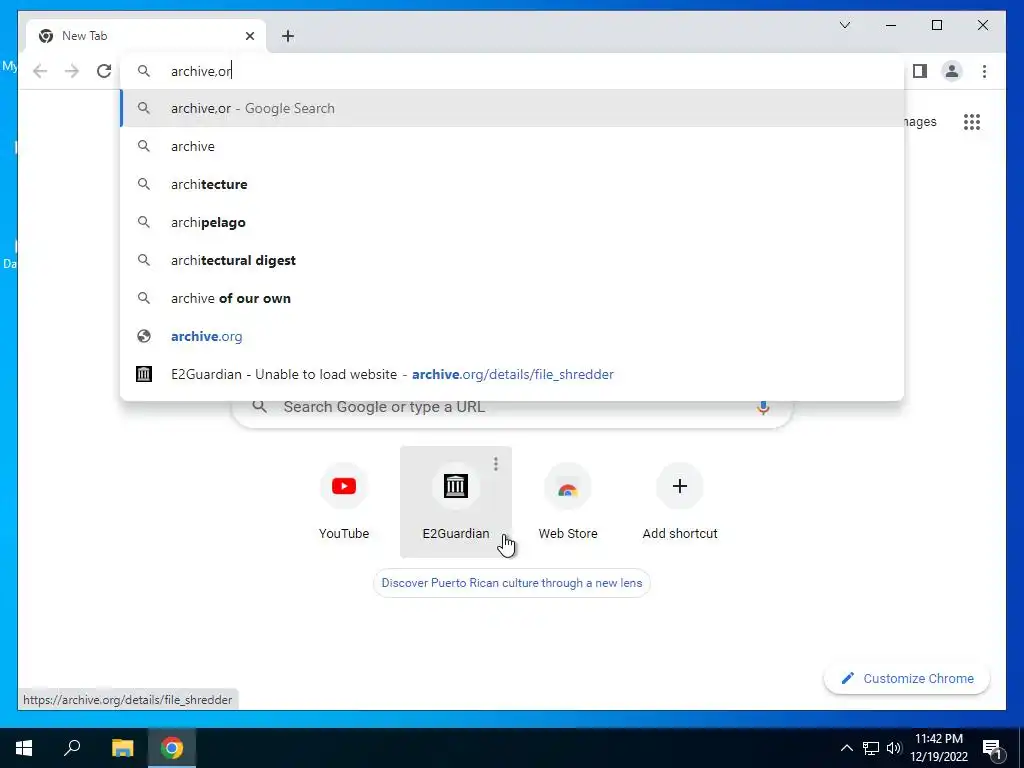The width and height of the screenshot is (1024, 768).
Task: Choose the 'archive of our own' suggestion
Action: click(512, 298)
